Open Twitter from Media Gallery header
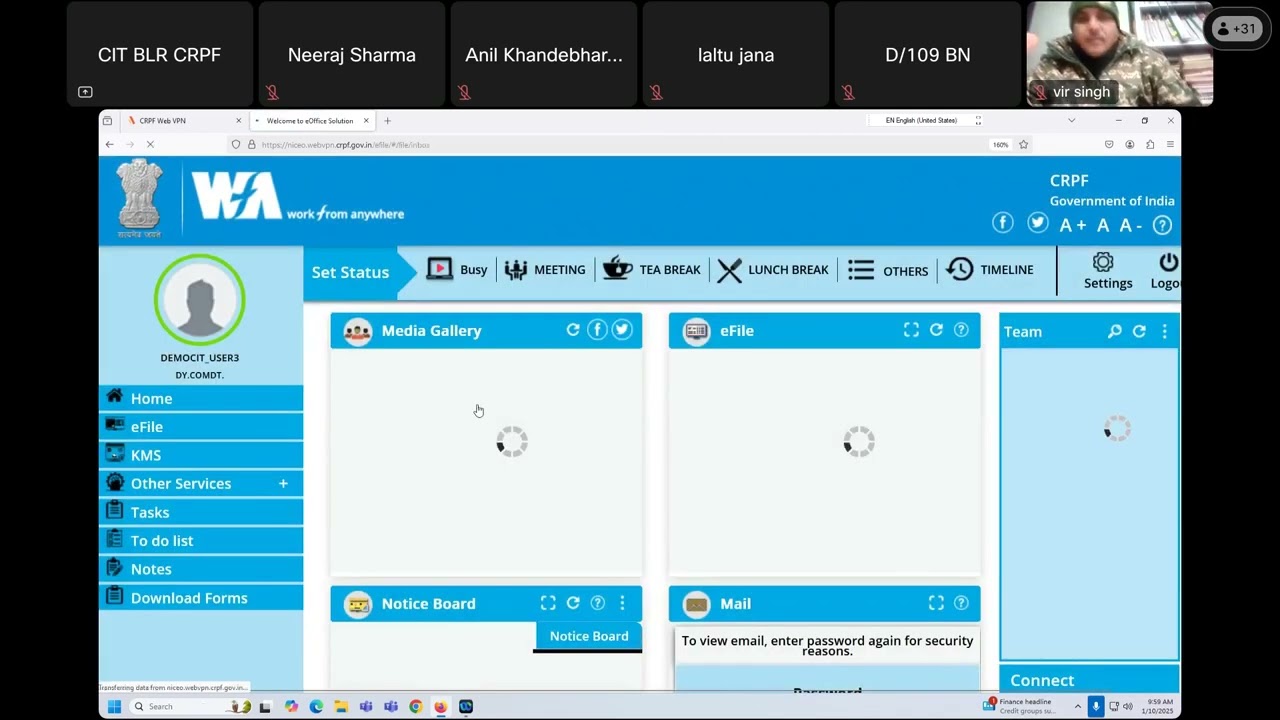The height and width of the screenshot is (720, 1280). pos(622,330)
